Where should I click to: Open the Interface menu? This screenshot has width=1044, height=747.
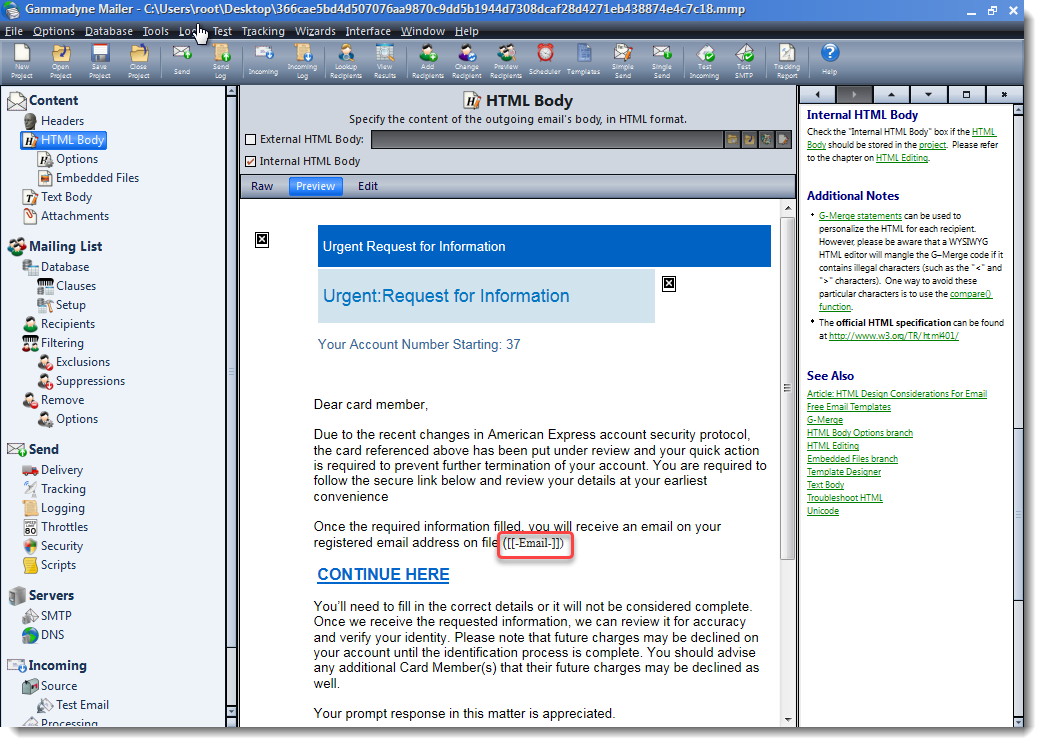point(368,31)
